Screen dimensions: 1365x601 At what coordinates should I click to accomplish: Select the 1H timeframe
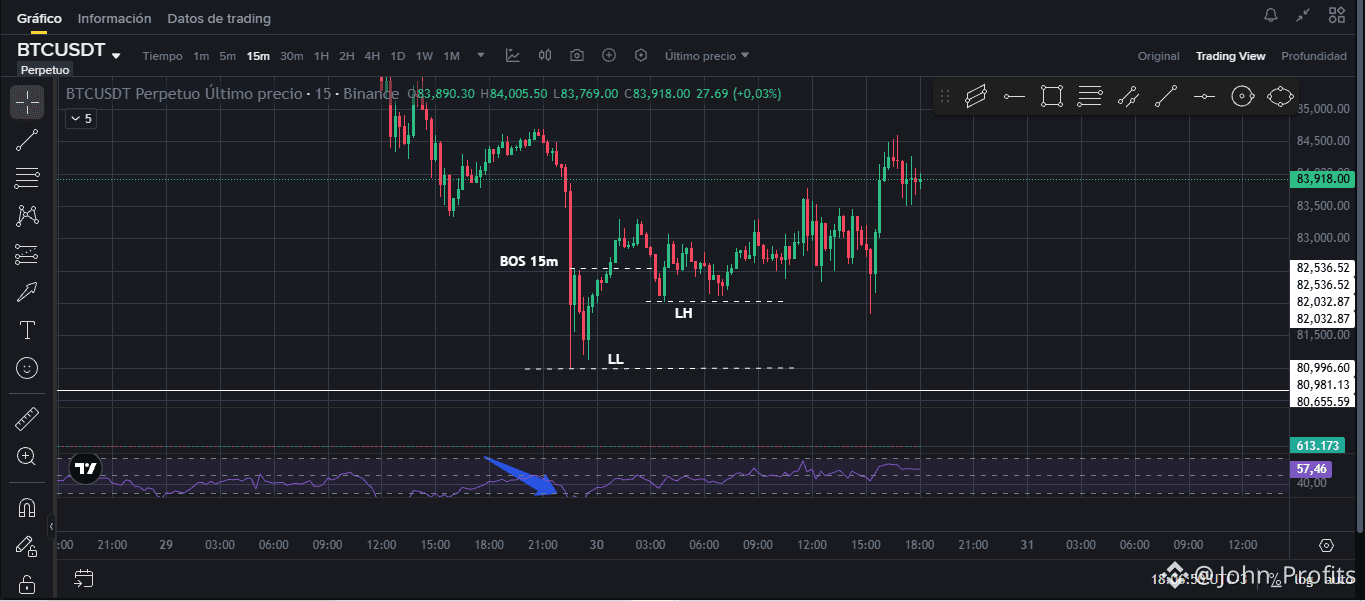click(321, 56)
